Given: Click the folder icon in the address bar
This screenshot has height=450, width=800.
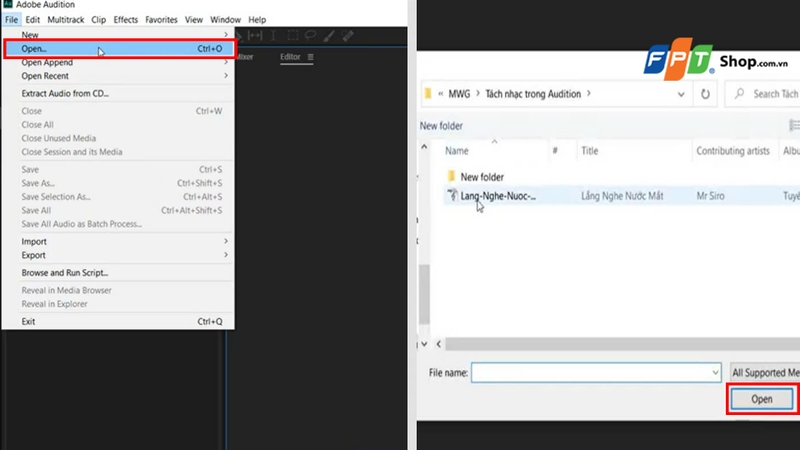Looking at the screenshot, I should coord(428,93).
